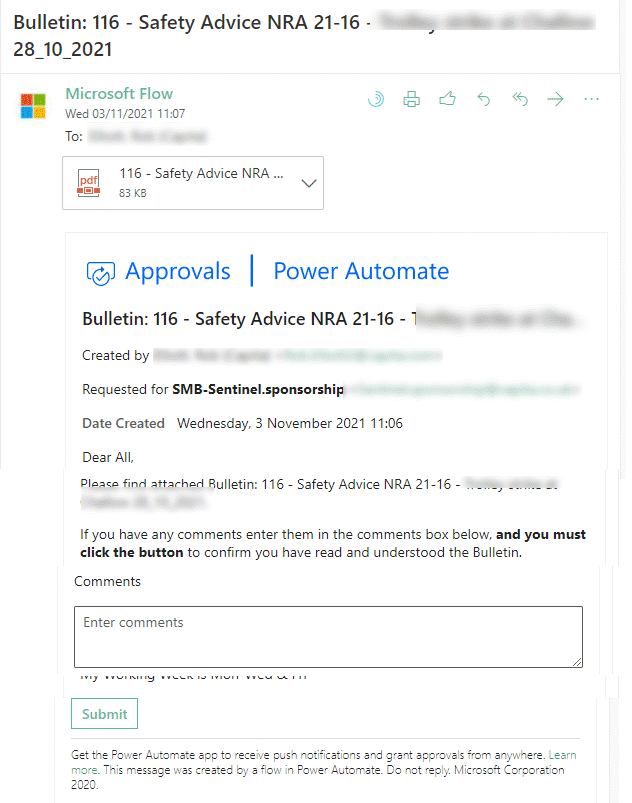Click the 'Comments' label
Image resolution: width=632 pixels, height=803 pixels.
[x=107, y=581]
